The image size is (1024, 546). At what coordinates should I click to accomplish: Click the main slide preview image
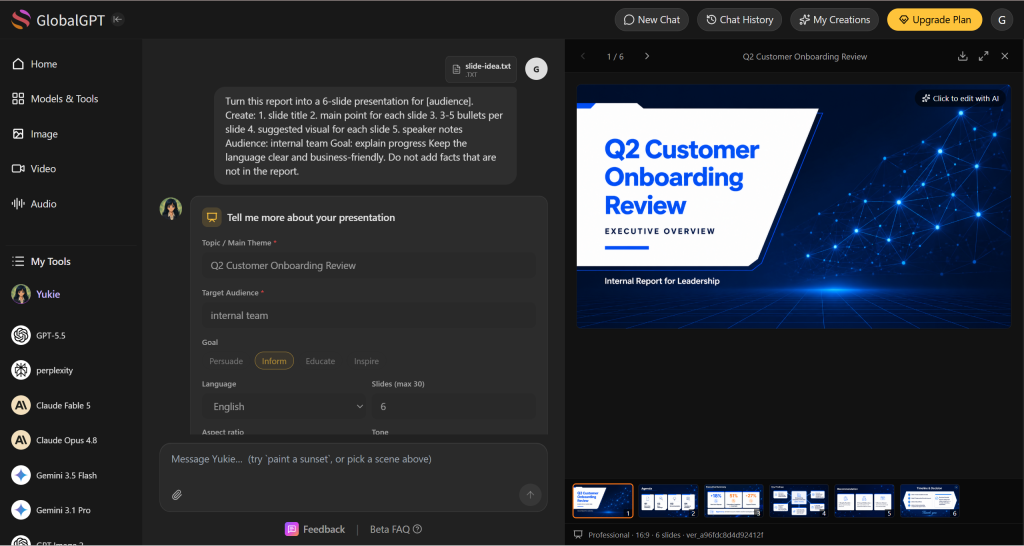tap(793, 206)
